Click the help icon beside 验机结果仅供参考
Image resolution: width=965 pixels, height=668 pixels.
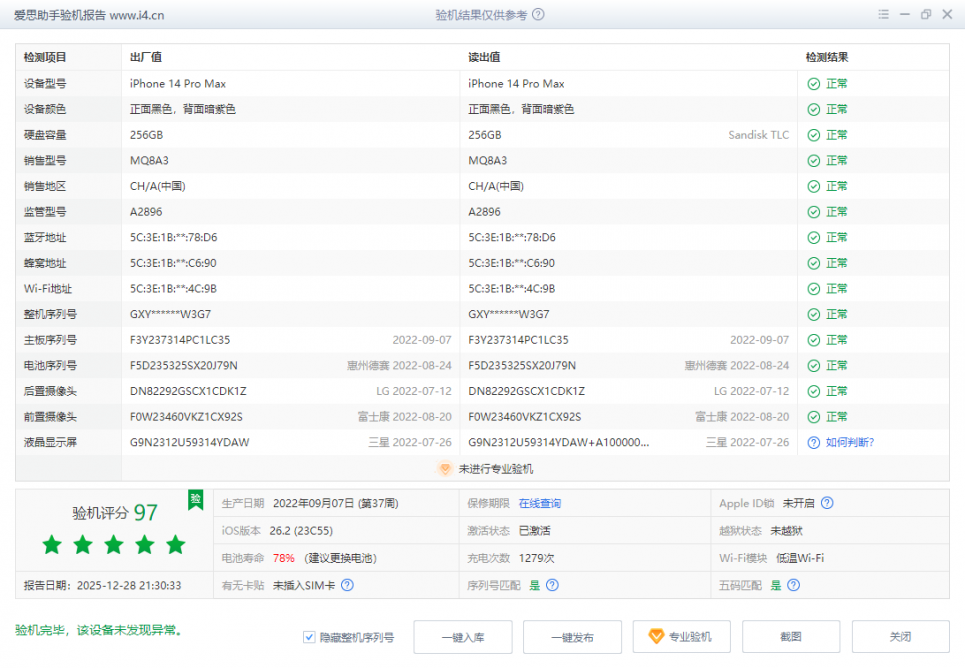coord(539,15)
